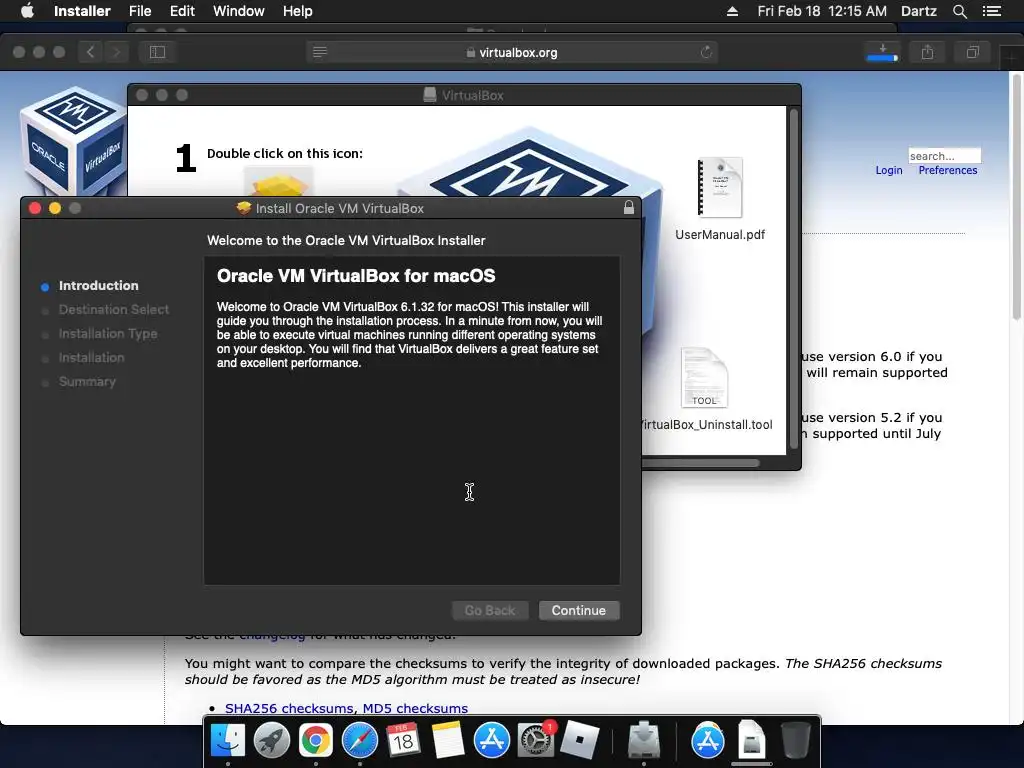Image resolution: width=1024 pixels, height=768 pixels.
Task: Show Safari downloads button
Action: [882, 52]
